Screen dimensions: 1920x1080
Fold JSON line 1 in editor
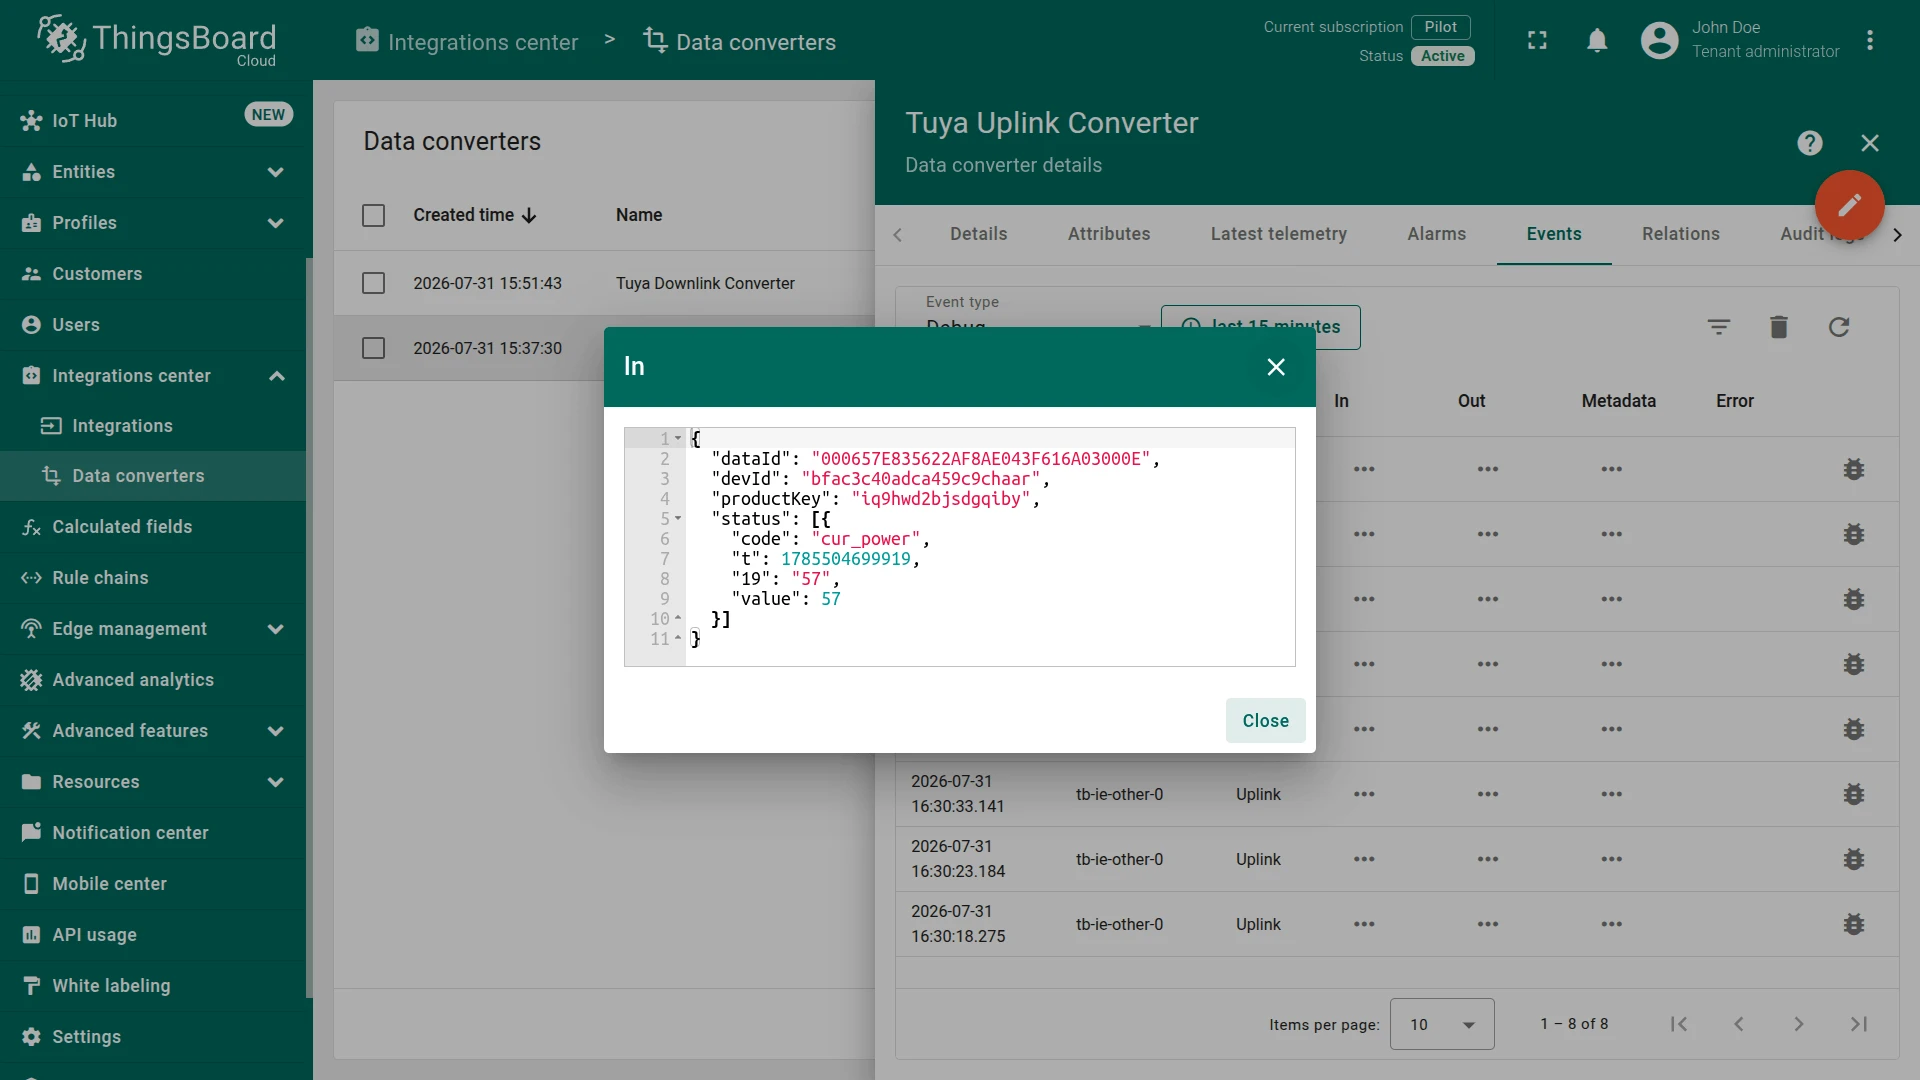(x=678, y=439)
